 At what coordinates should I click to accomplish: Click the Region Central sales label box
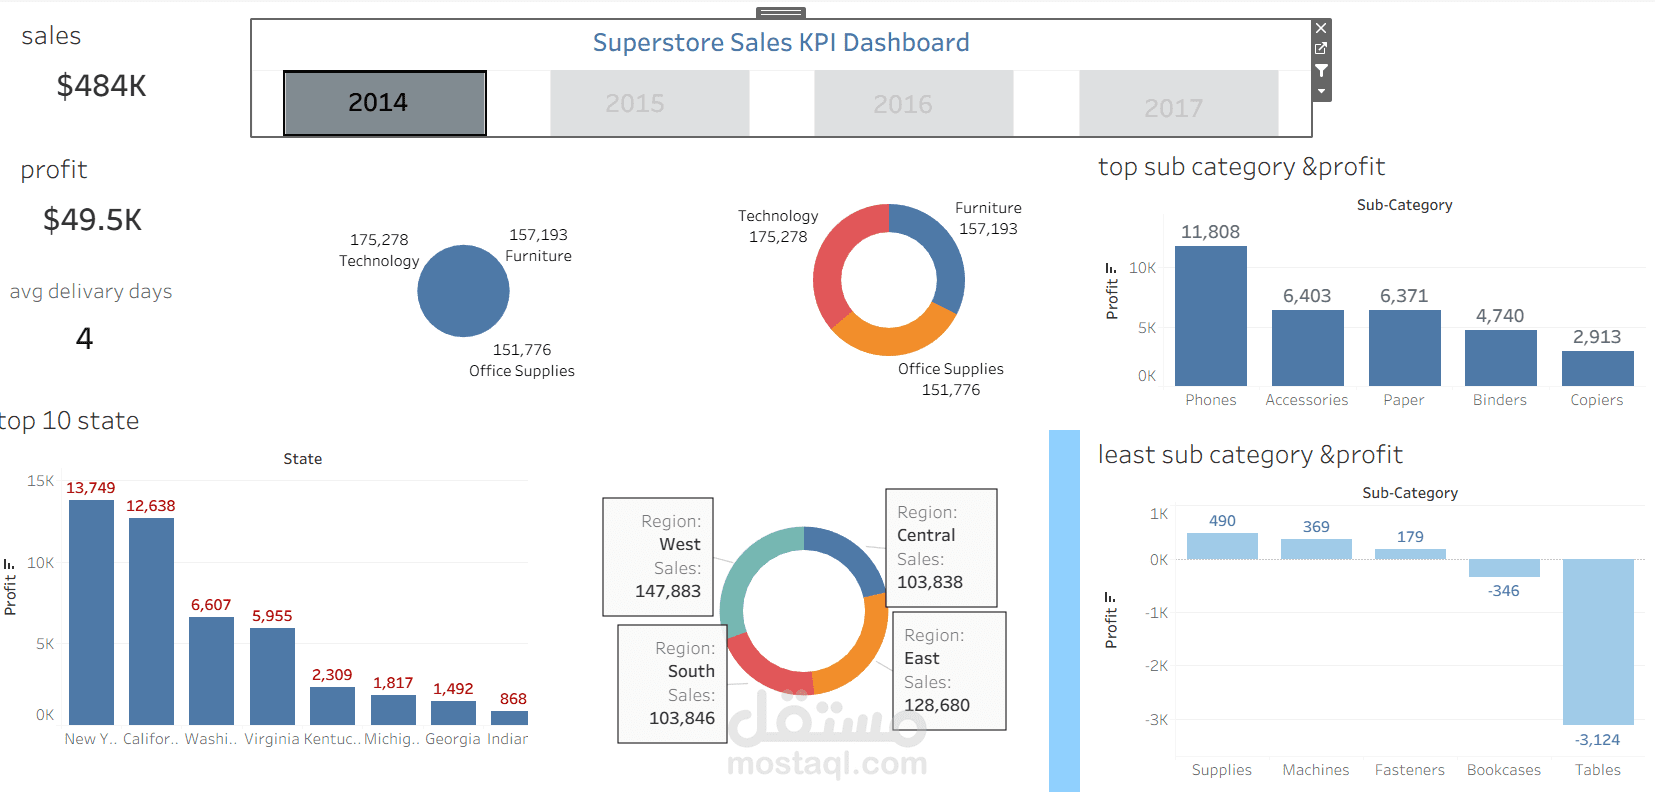point(941,547)
